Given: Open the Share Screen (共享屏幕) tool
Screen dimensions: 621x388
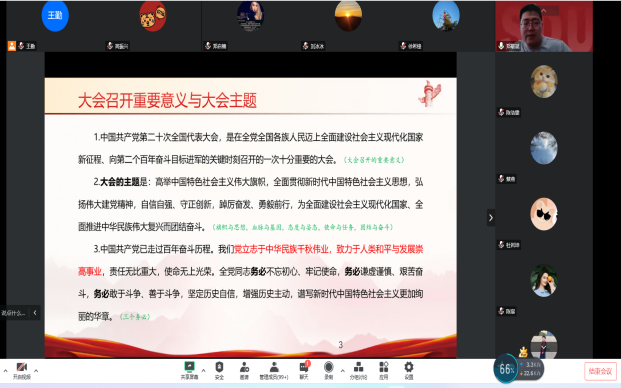Looking at the screenshot, I should pos(189,371).
